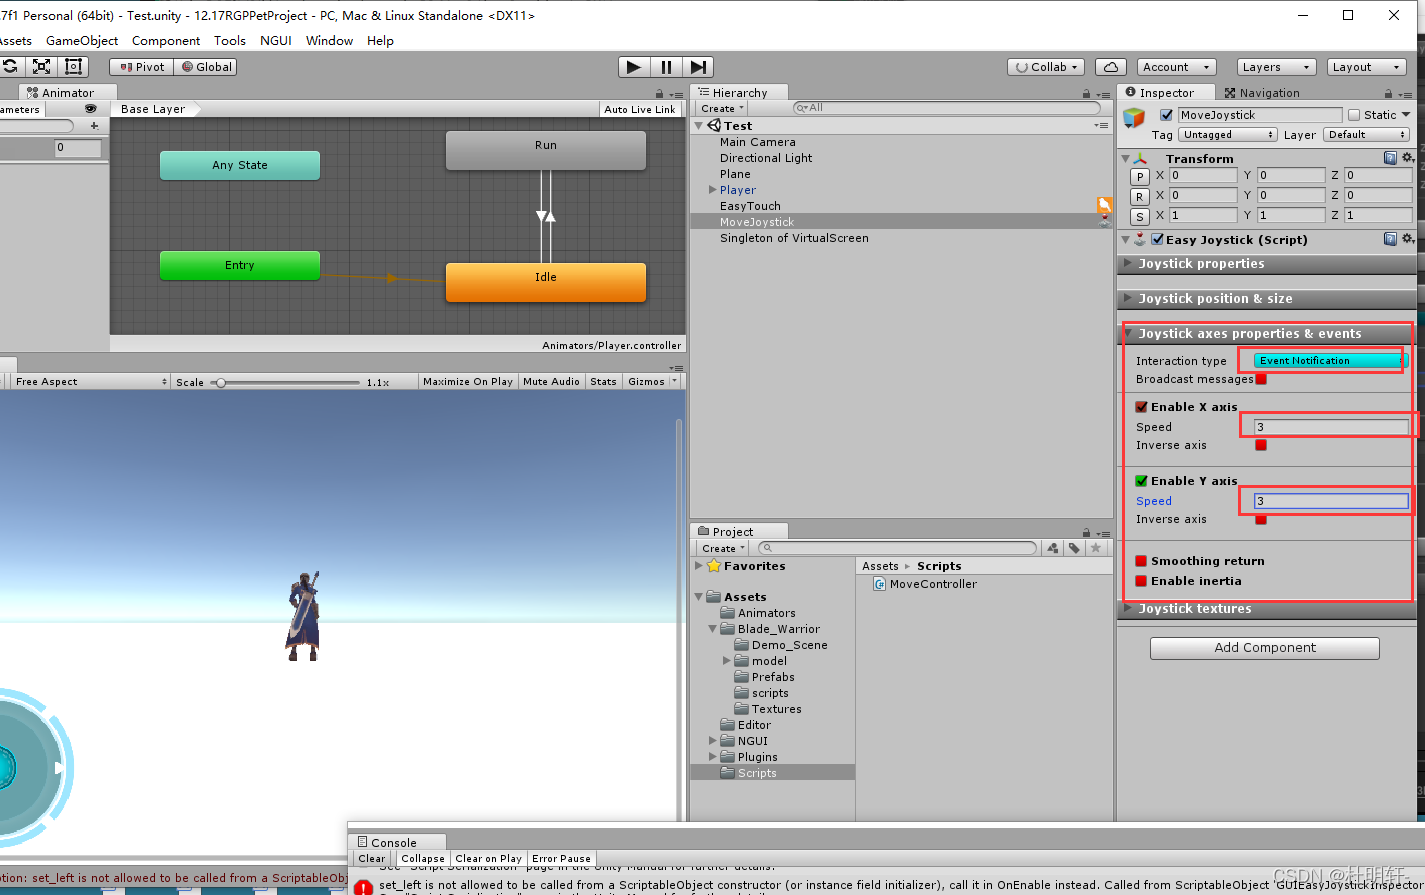This screenshot has width=1425, height=895.
Task: Open the NGUI menu
Action: (276, 41)
